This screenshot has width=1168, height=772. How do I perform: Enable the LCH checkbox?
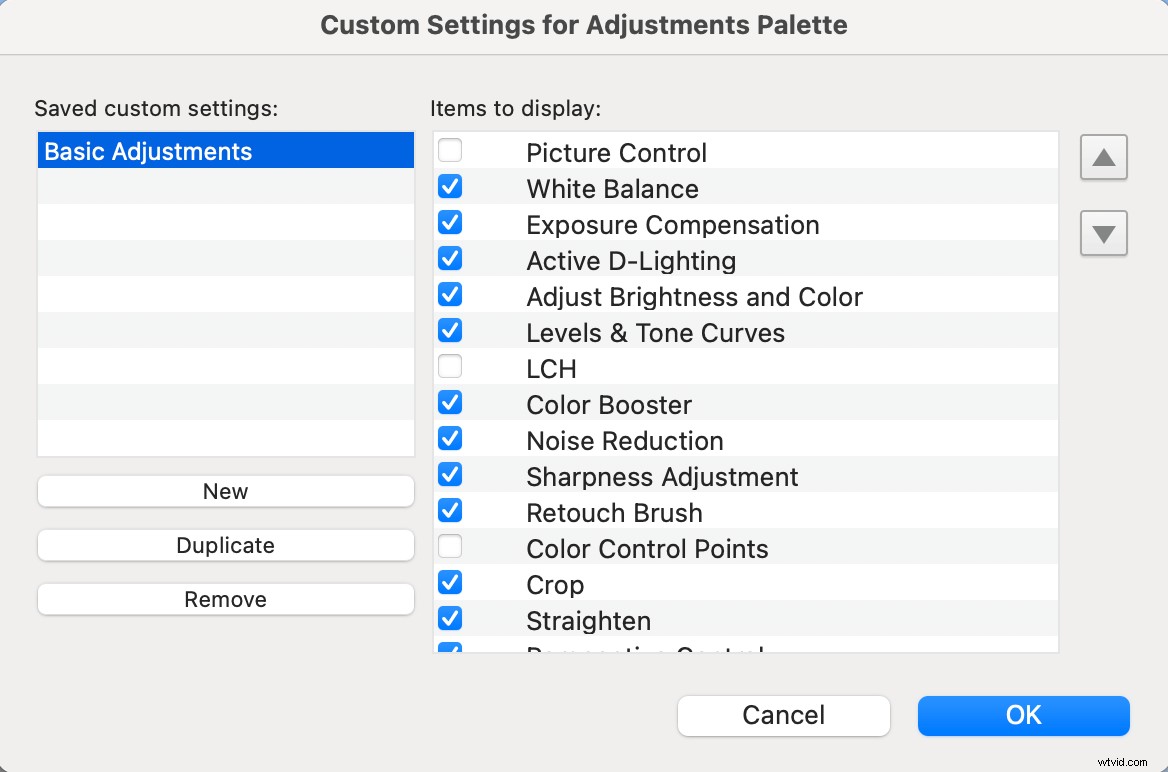450,366
